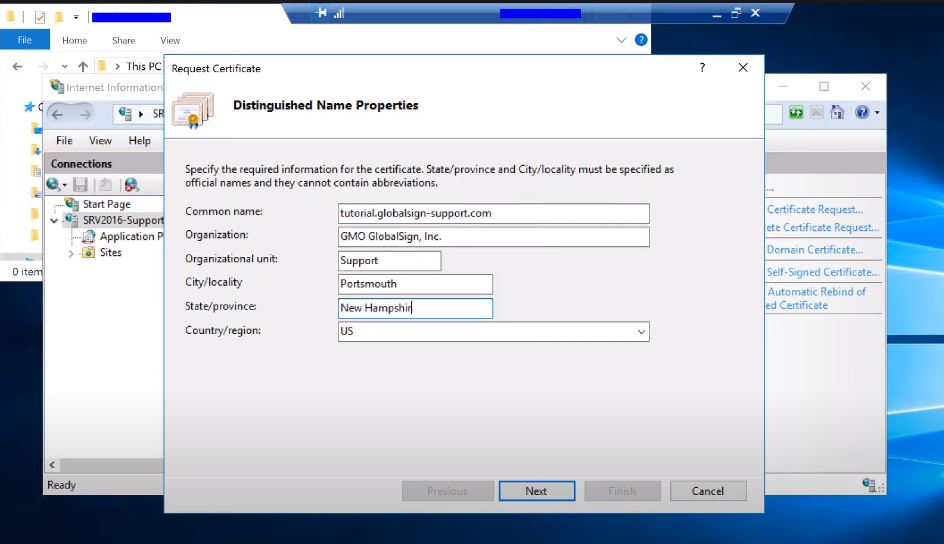
Task: Click Create Domain Certificate action link
Action: pyautogui.click(x=815, y=250)
